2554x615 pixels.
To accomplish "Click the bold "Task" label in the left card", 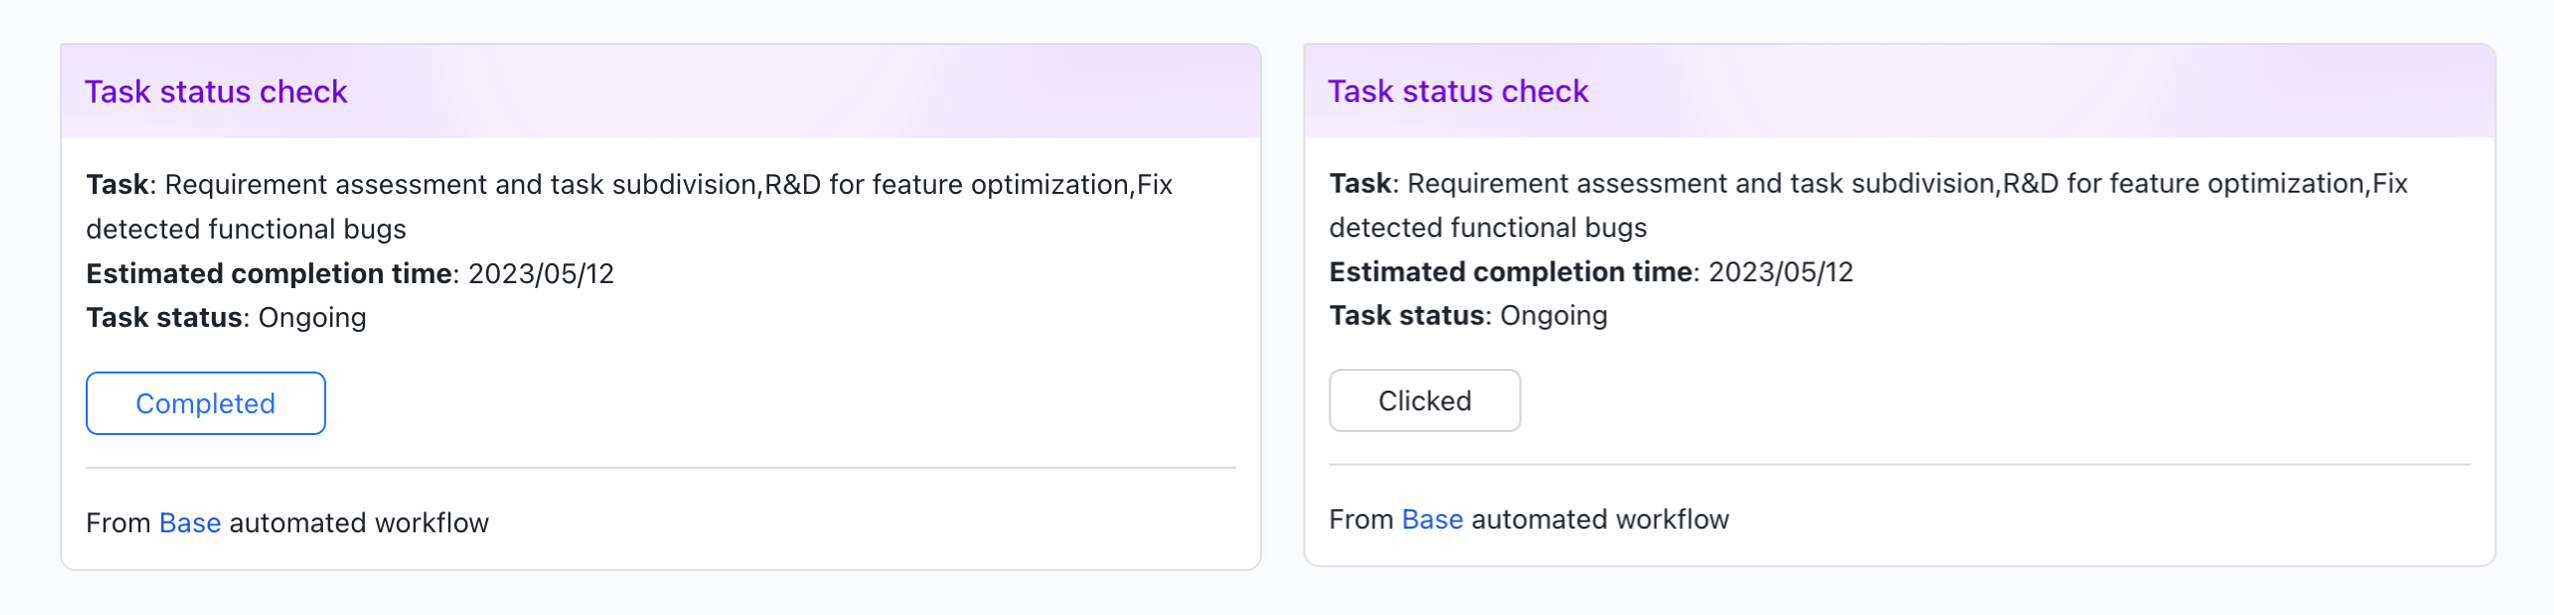I will (117, 185).
